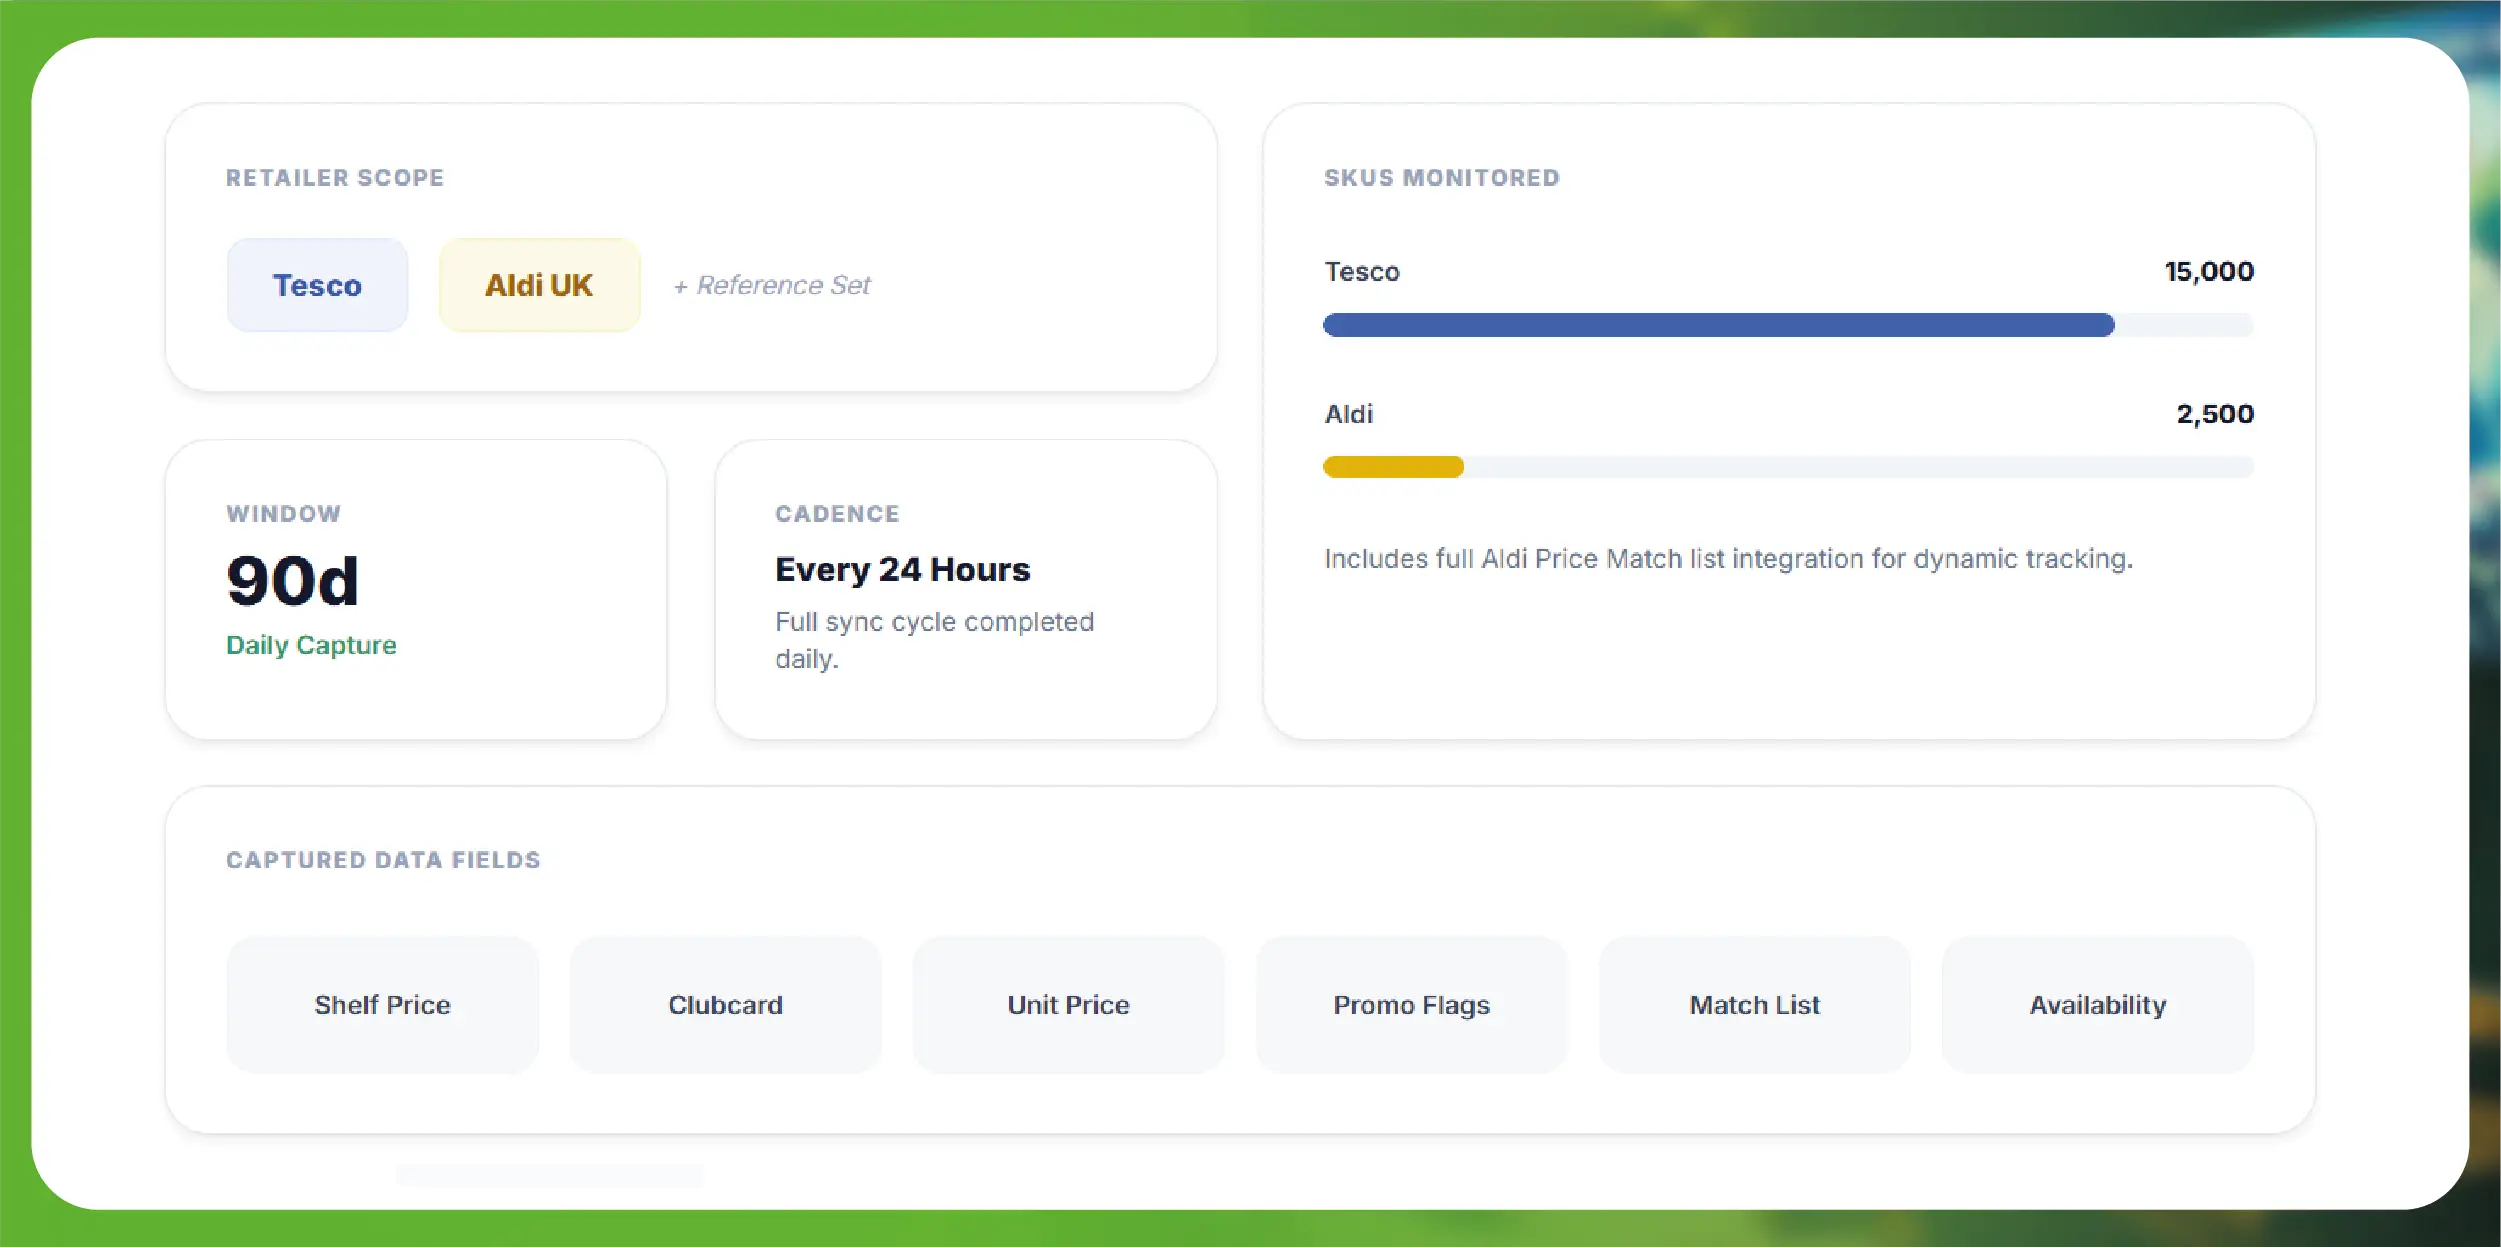Click the Retailer Scope section header
Screen dimensions: 2501x1248
tap(335, 178)
